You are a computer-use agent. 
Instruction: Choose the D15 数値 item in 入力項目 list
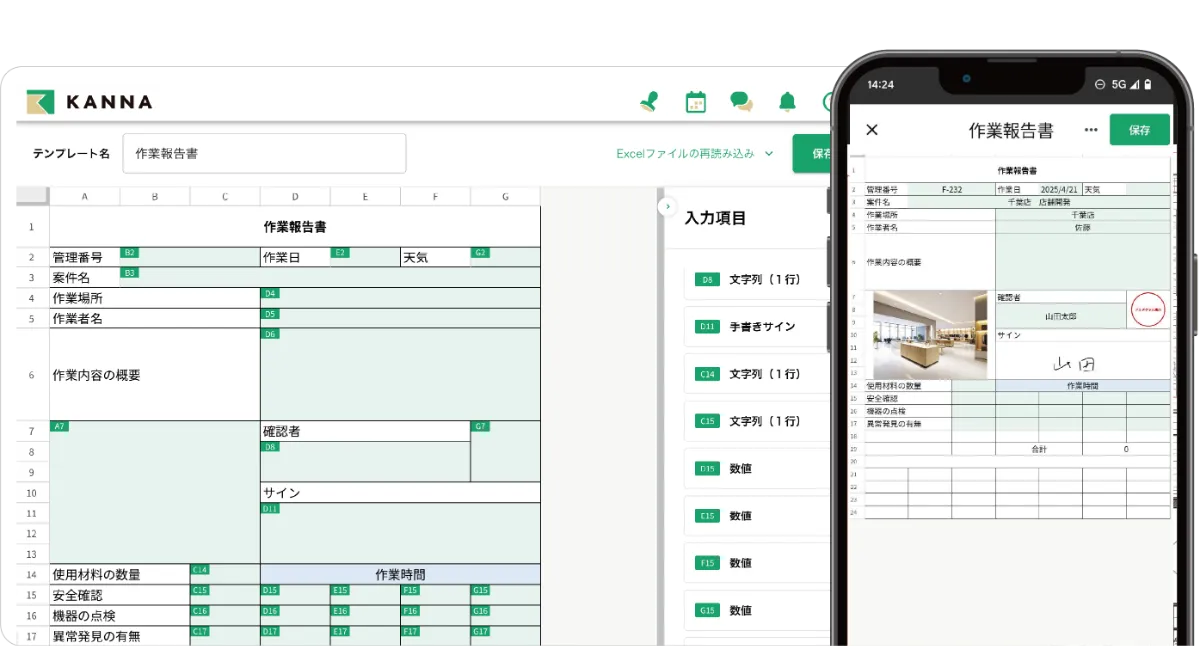click(758, 468)
